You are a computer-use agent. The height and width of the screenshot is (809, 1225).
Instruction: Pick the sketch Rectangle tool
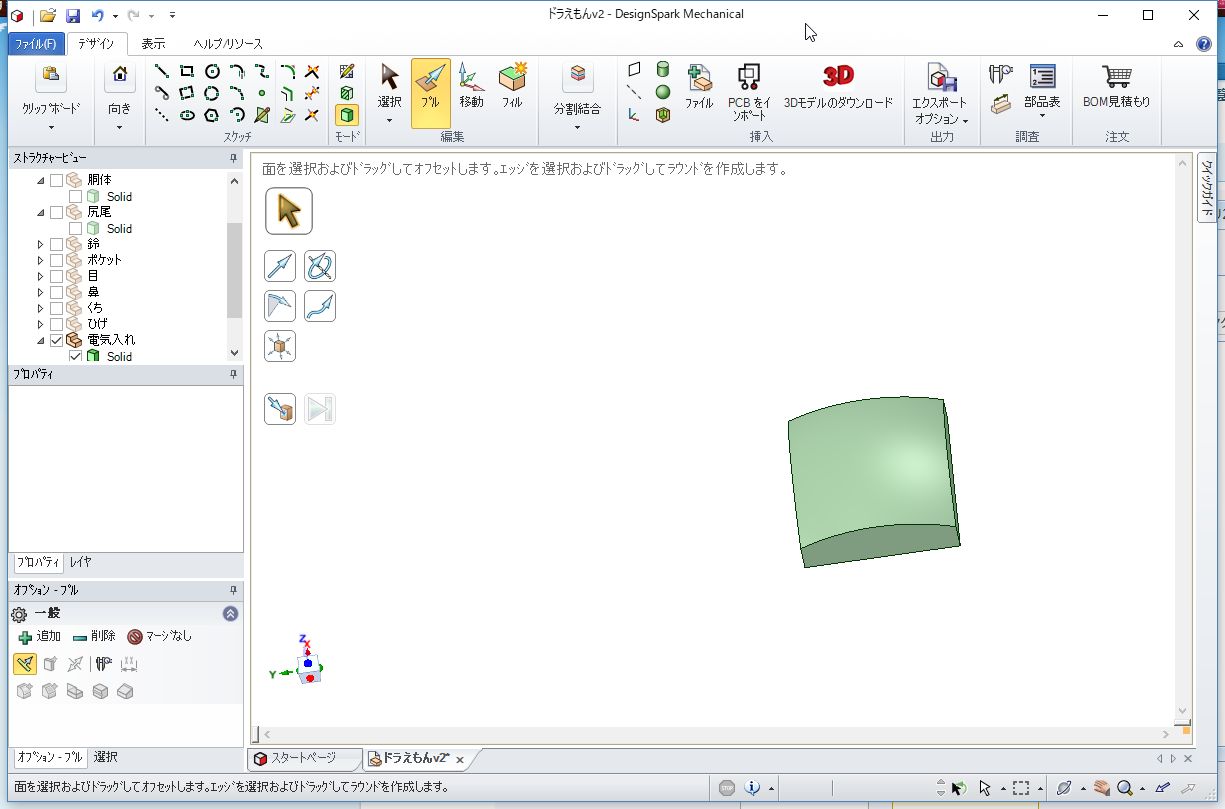tap(187, 71)
